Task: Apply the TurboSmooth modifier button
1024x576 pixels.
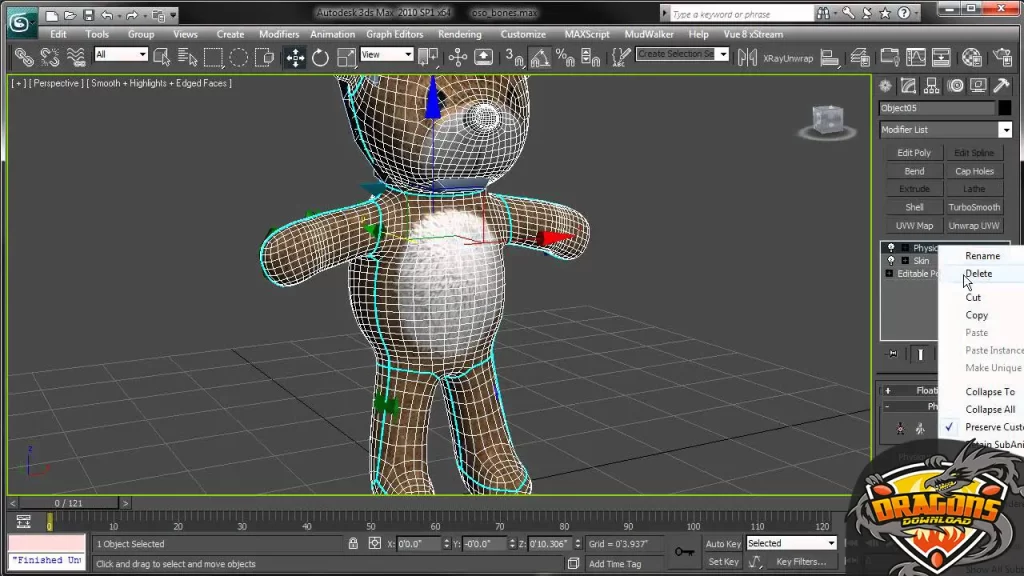Action: [x=973, y=207]
